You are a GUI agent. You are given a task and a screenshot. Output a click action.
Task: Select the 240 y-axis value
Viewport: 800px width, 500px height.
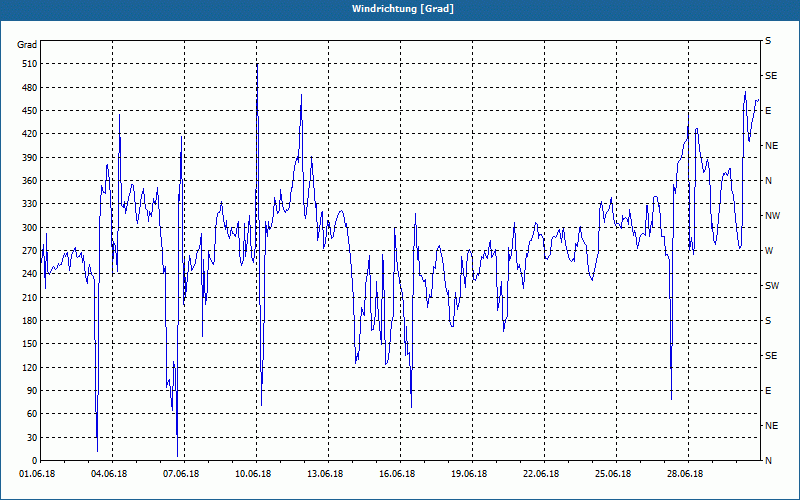30,274
